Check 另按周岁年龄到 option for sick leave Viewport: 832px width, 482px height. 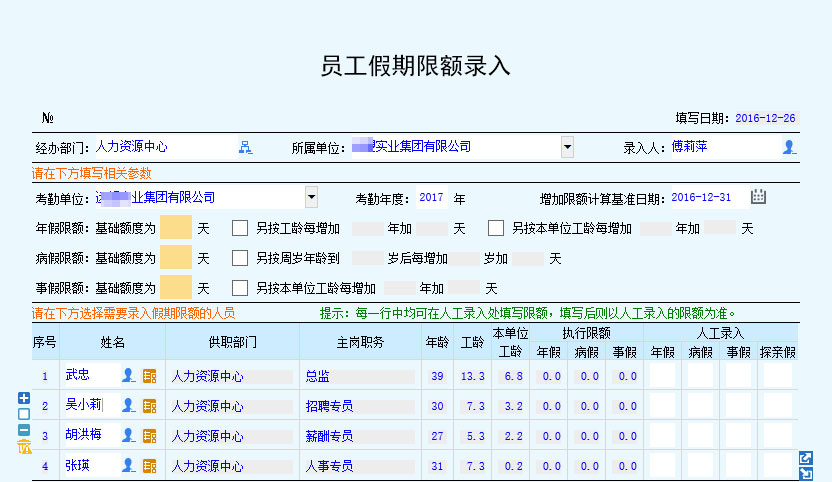(x=240, y=258)
